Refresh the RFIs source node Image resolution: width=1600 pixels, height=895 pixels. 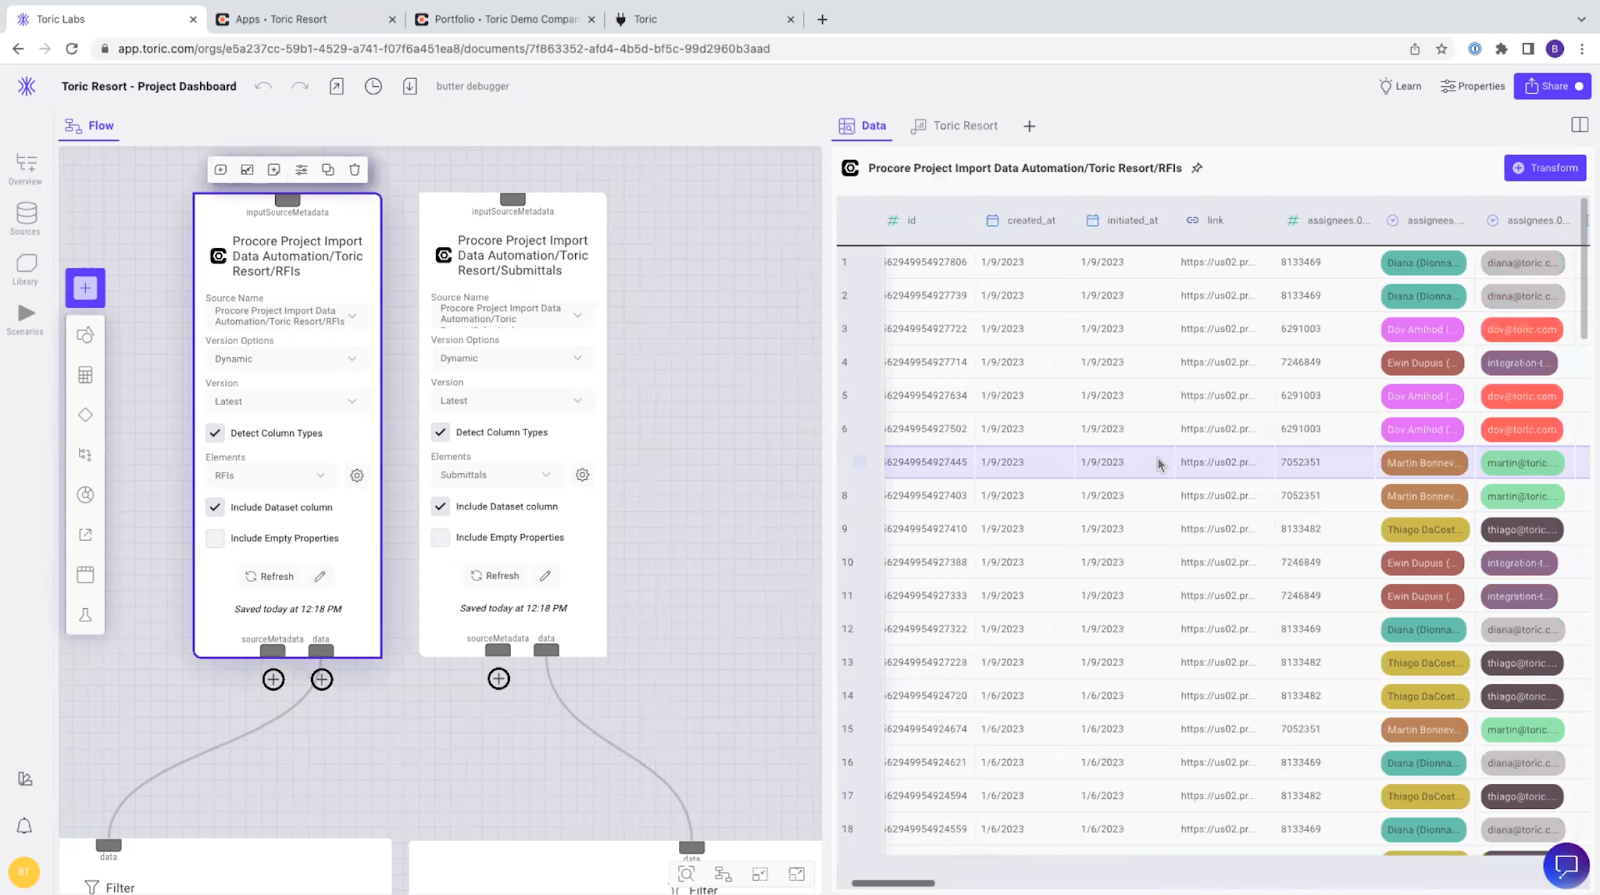(269, 577)
